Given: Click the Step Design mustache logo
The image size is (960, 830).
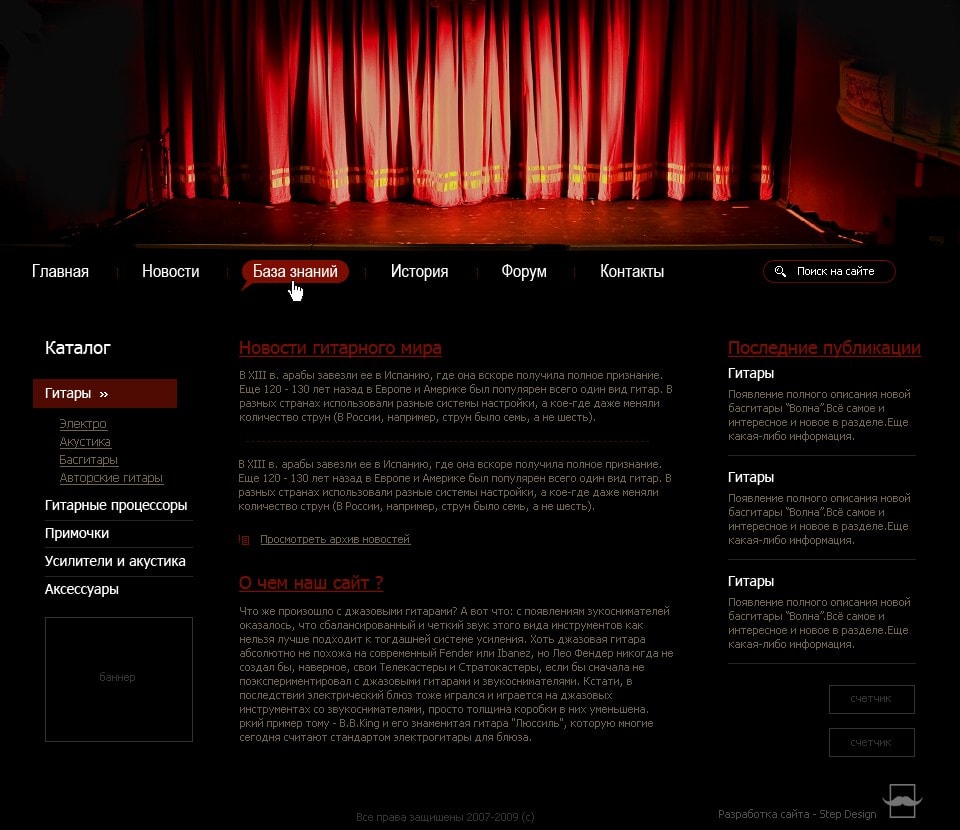Looking at the screenshot, I should [x=902, y=801].
